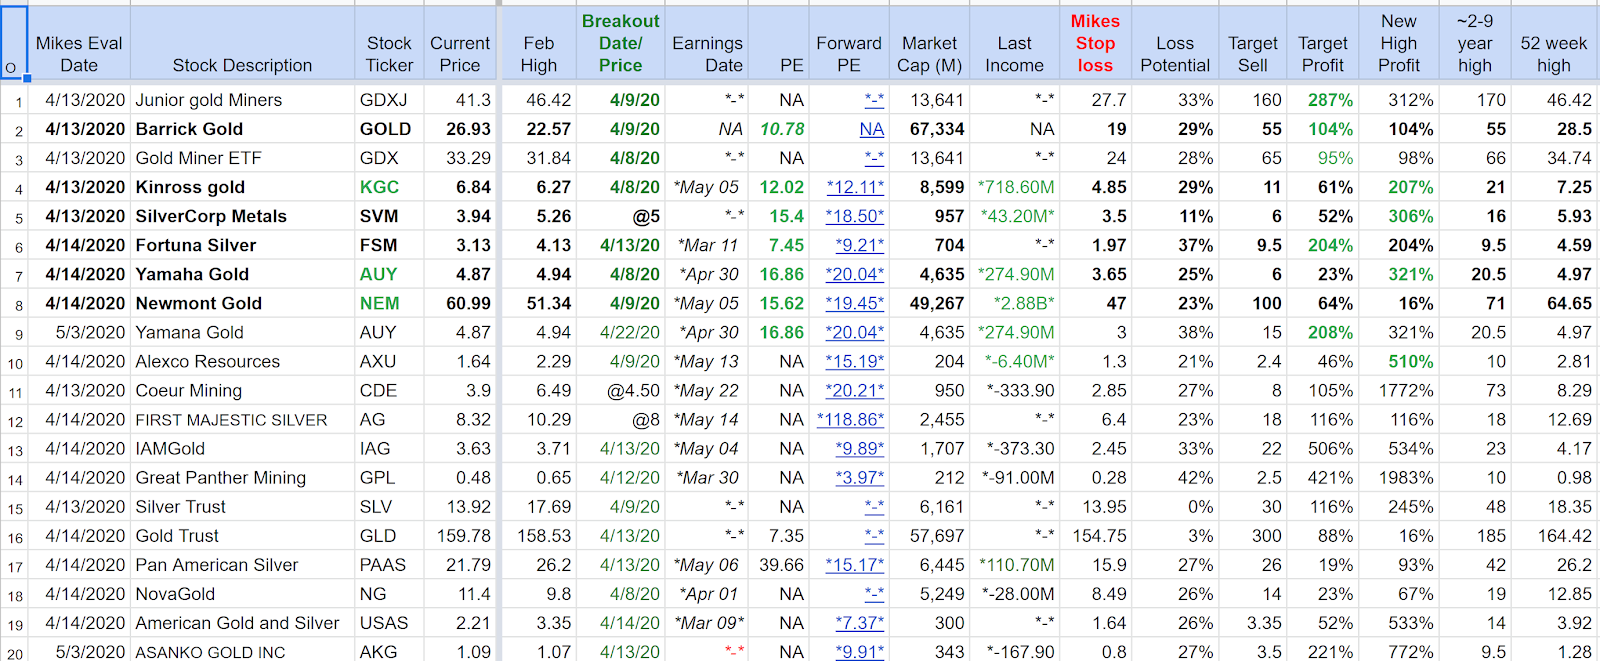This screenshot has height=661, width=1600.
Task: Open the *9.89* link for IAMGold
Action: click(860, 448)
